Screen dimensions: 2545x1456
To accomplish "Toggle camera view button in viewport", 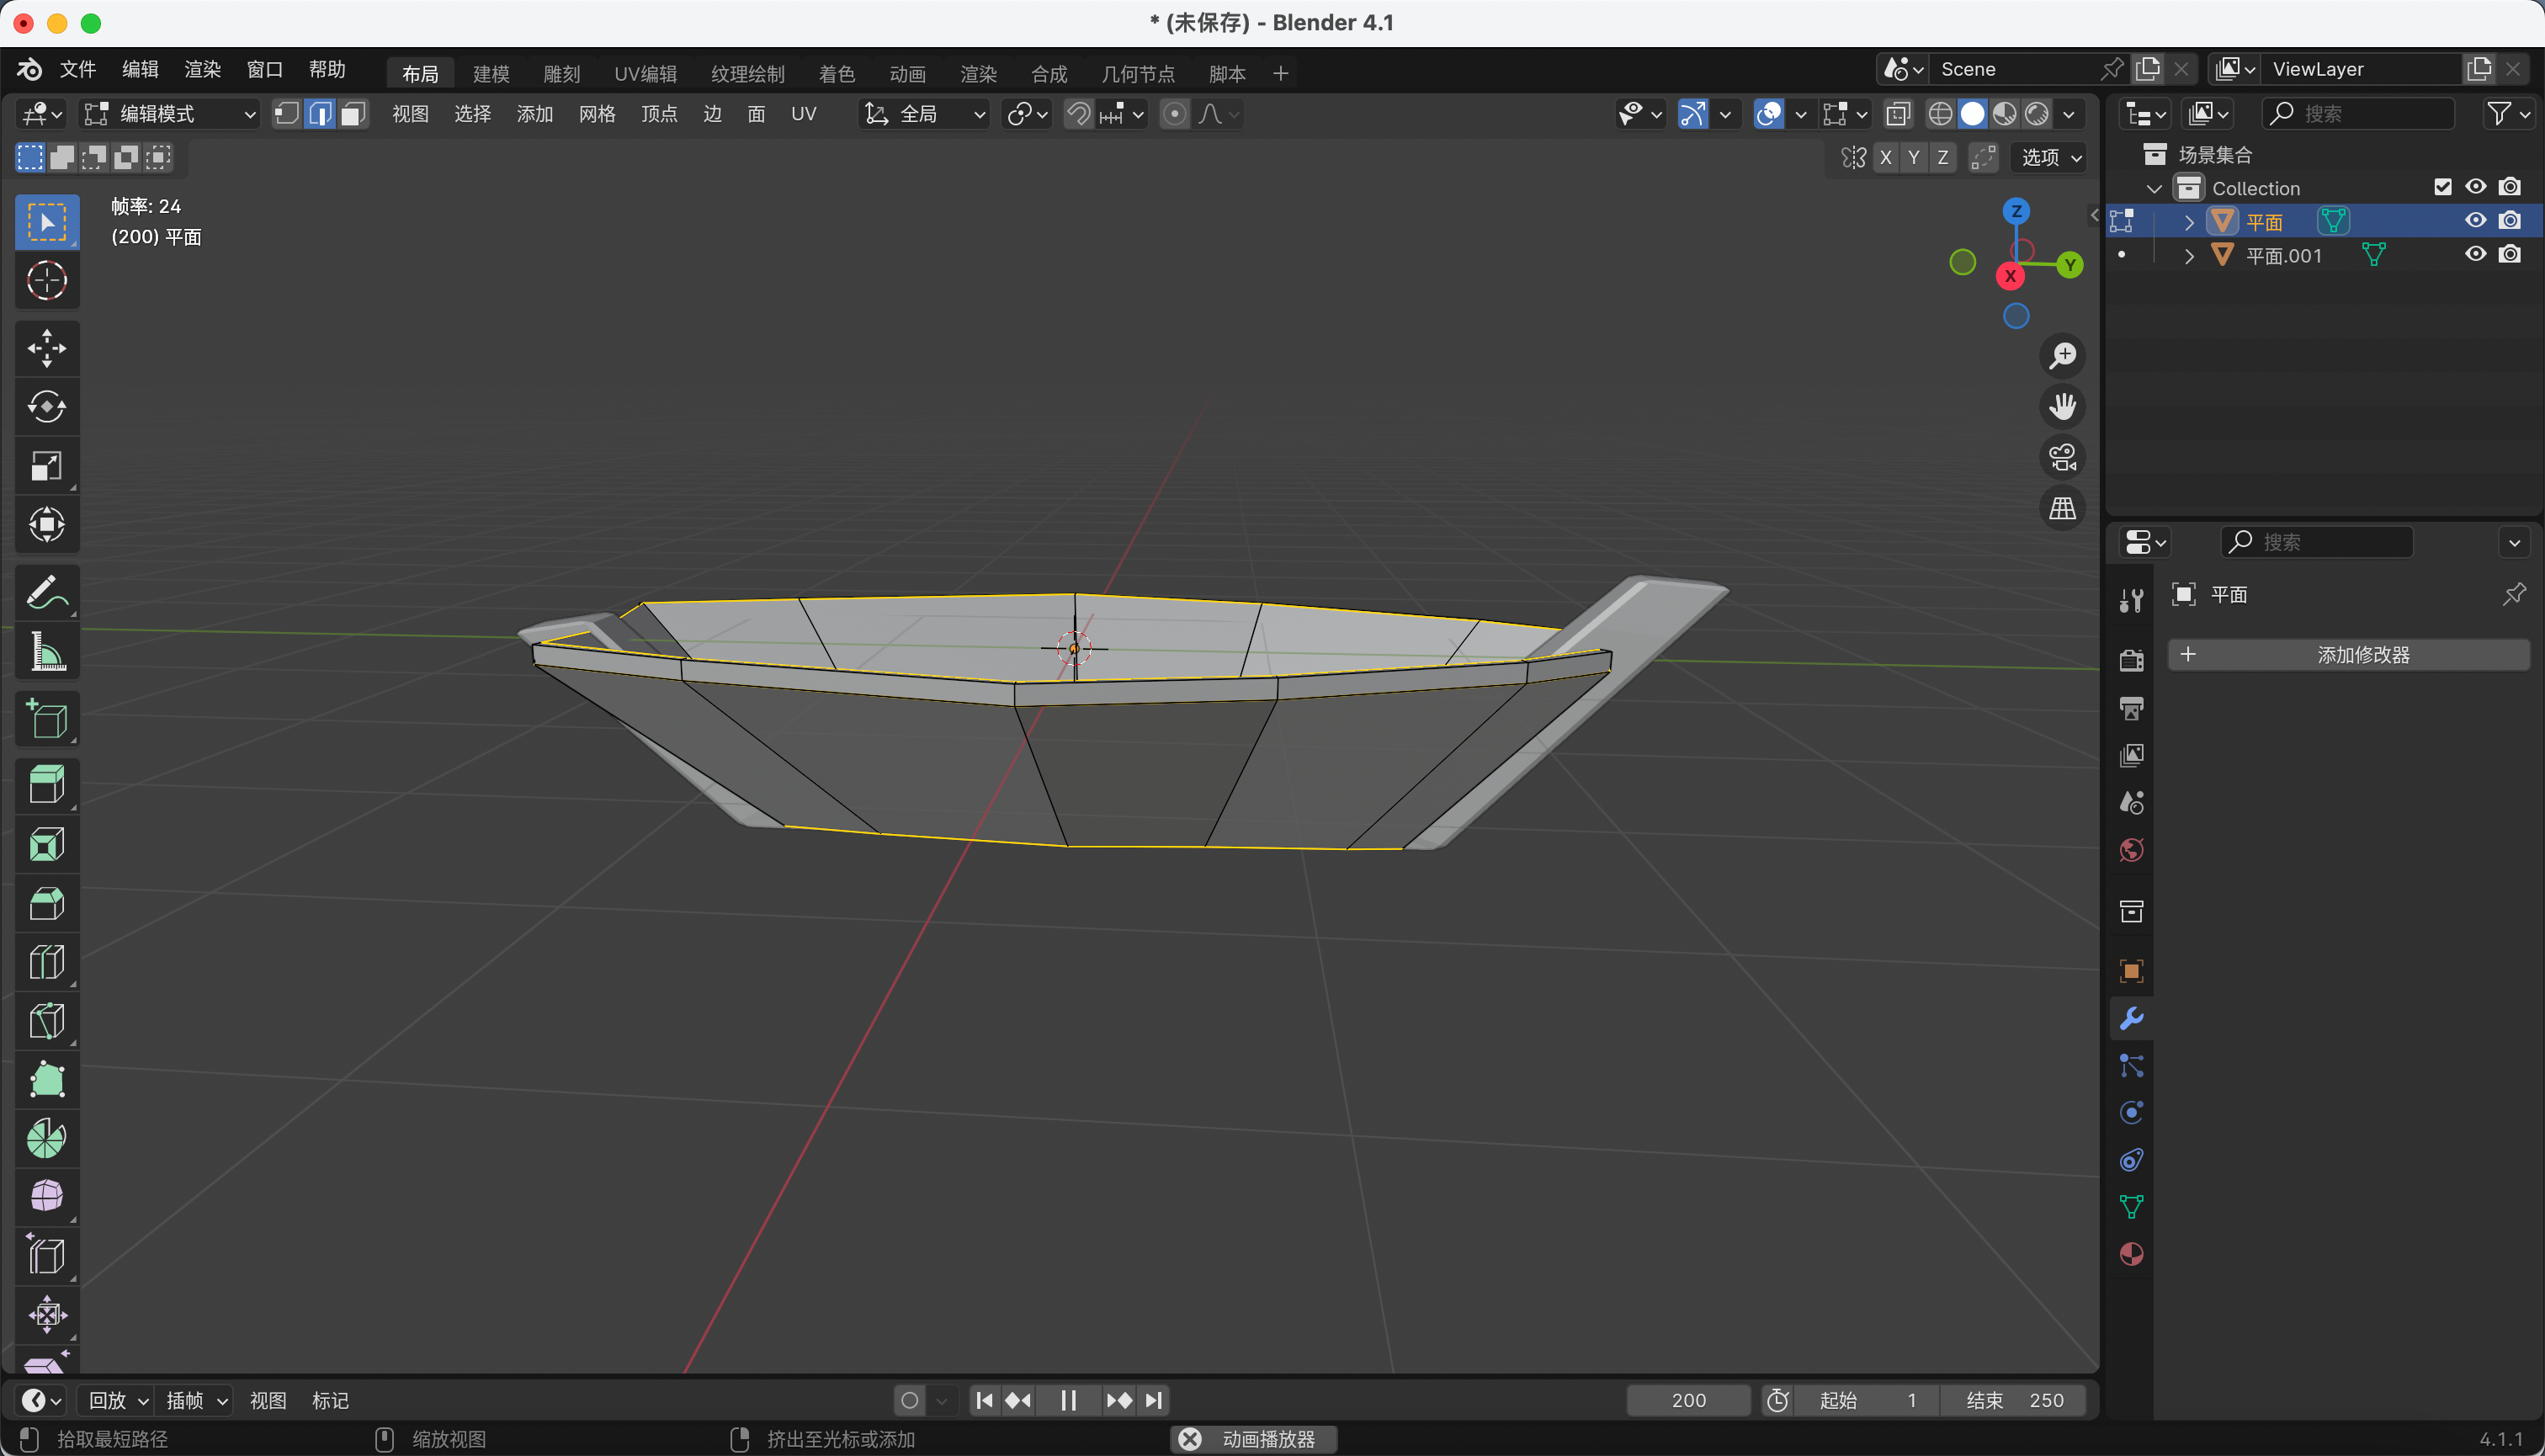I will 2062,458.
